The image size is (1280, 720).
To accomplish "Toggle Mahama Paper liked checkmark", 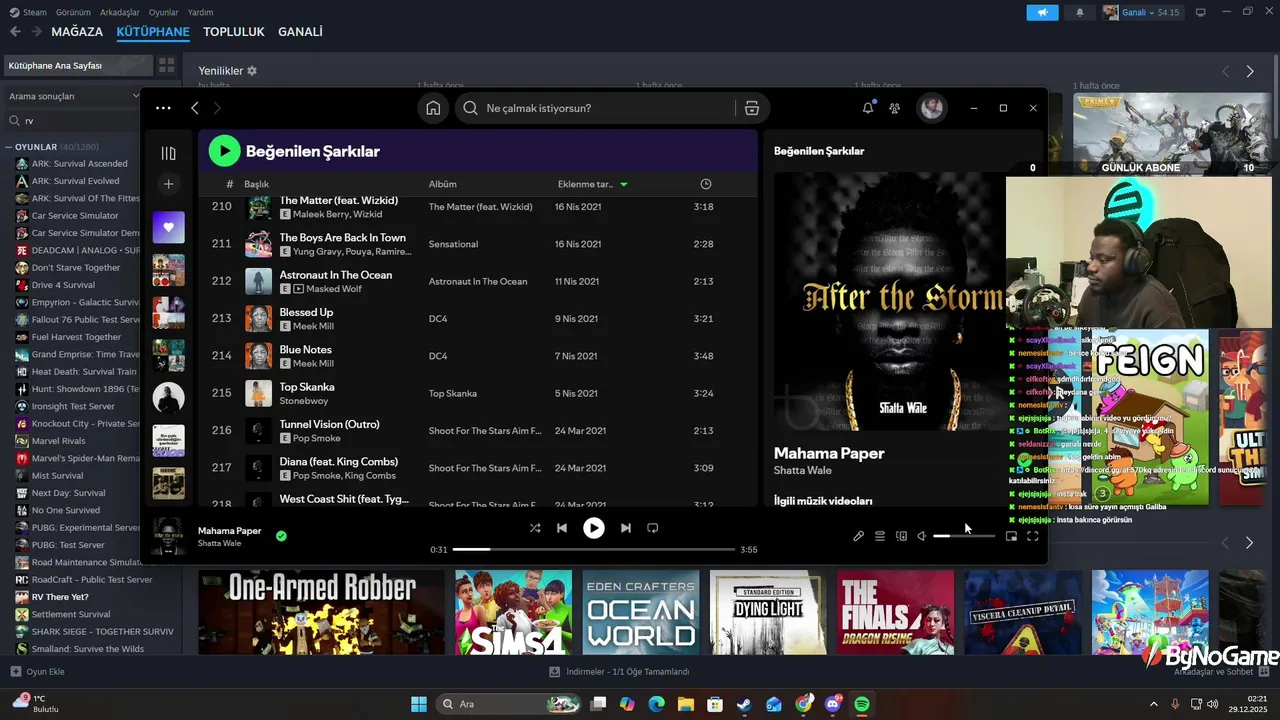I will 281,536.
